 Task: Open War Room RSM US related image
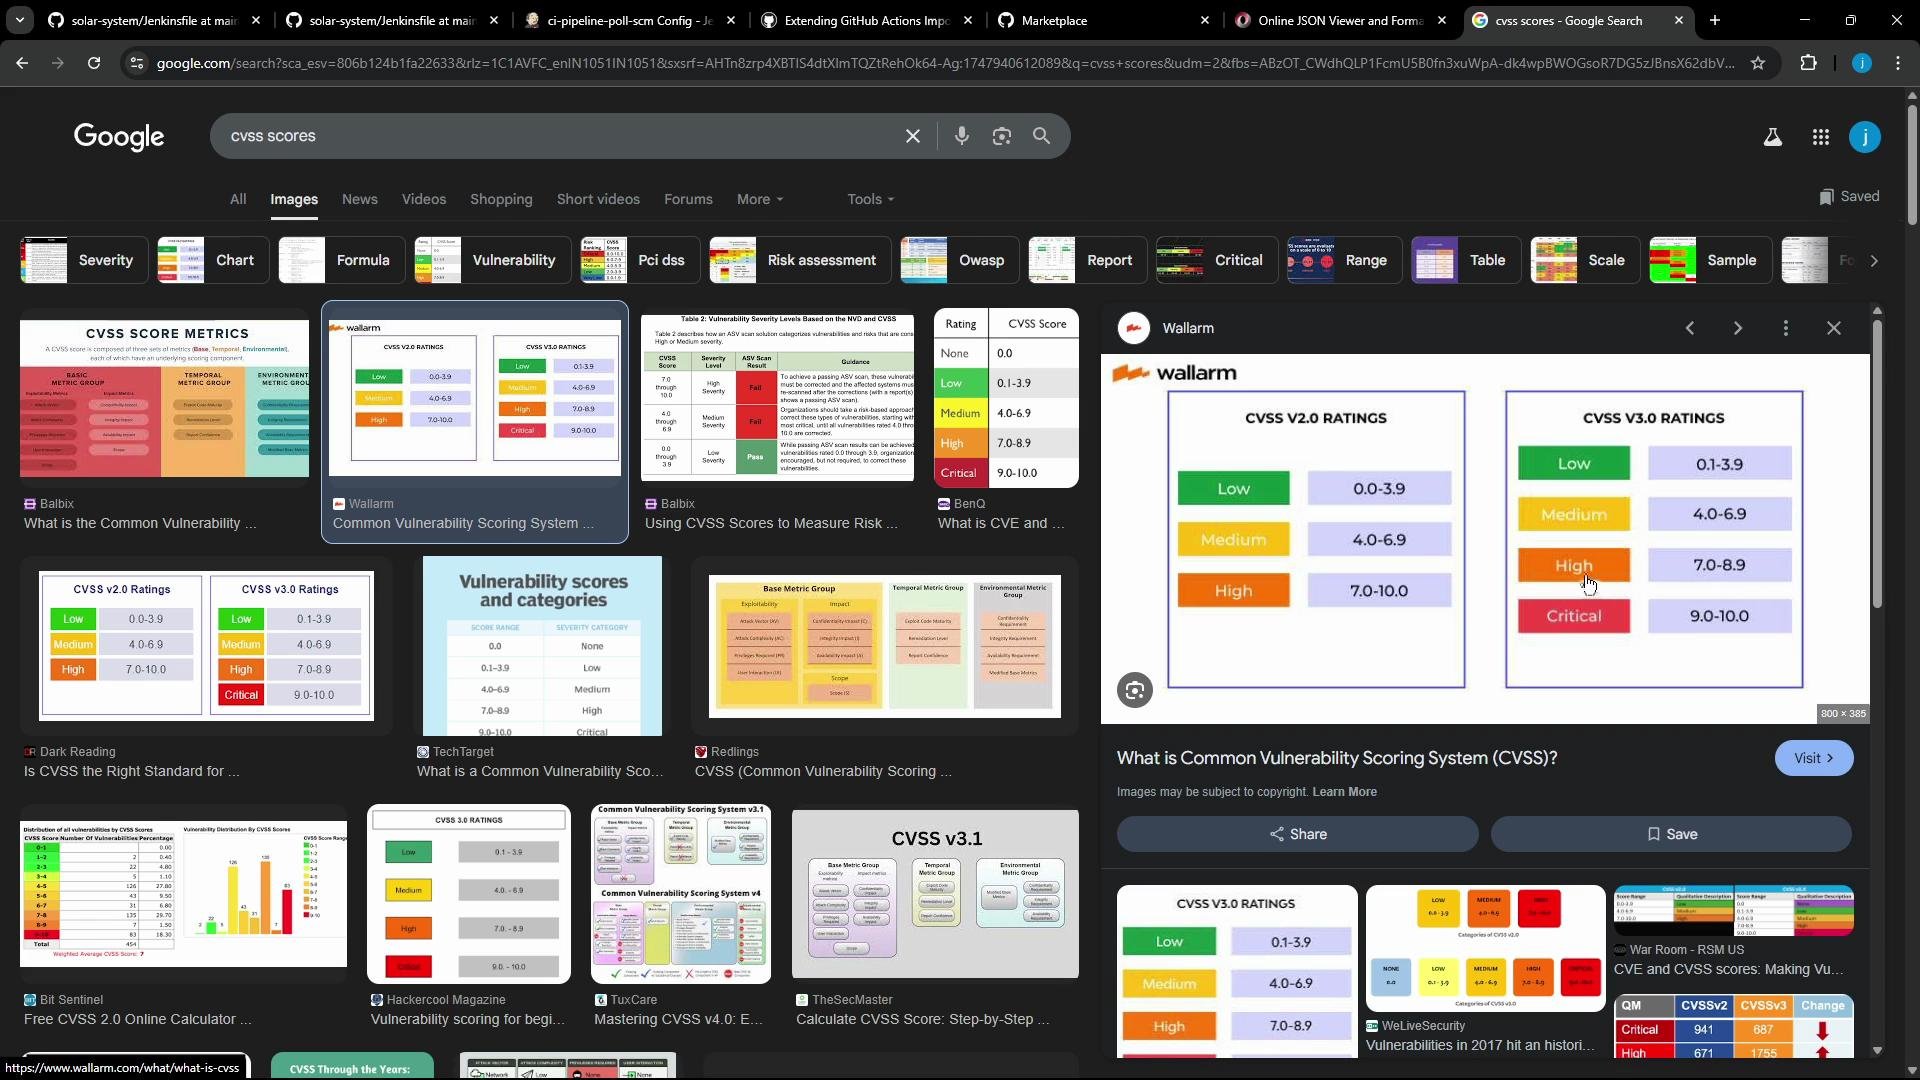tap(1734, 911)
